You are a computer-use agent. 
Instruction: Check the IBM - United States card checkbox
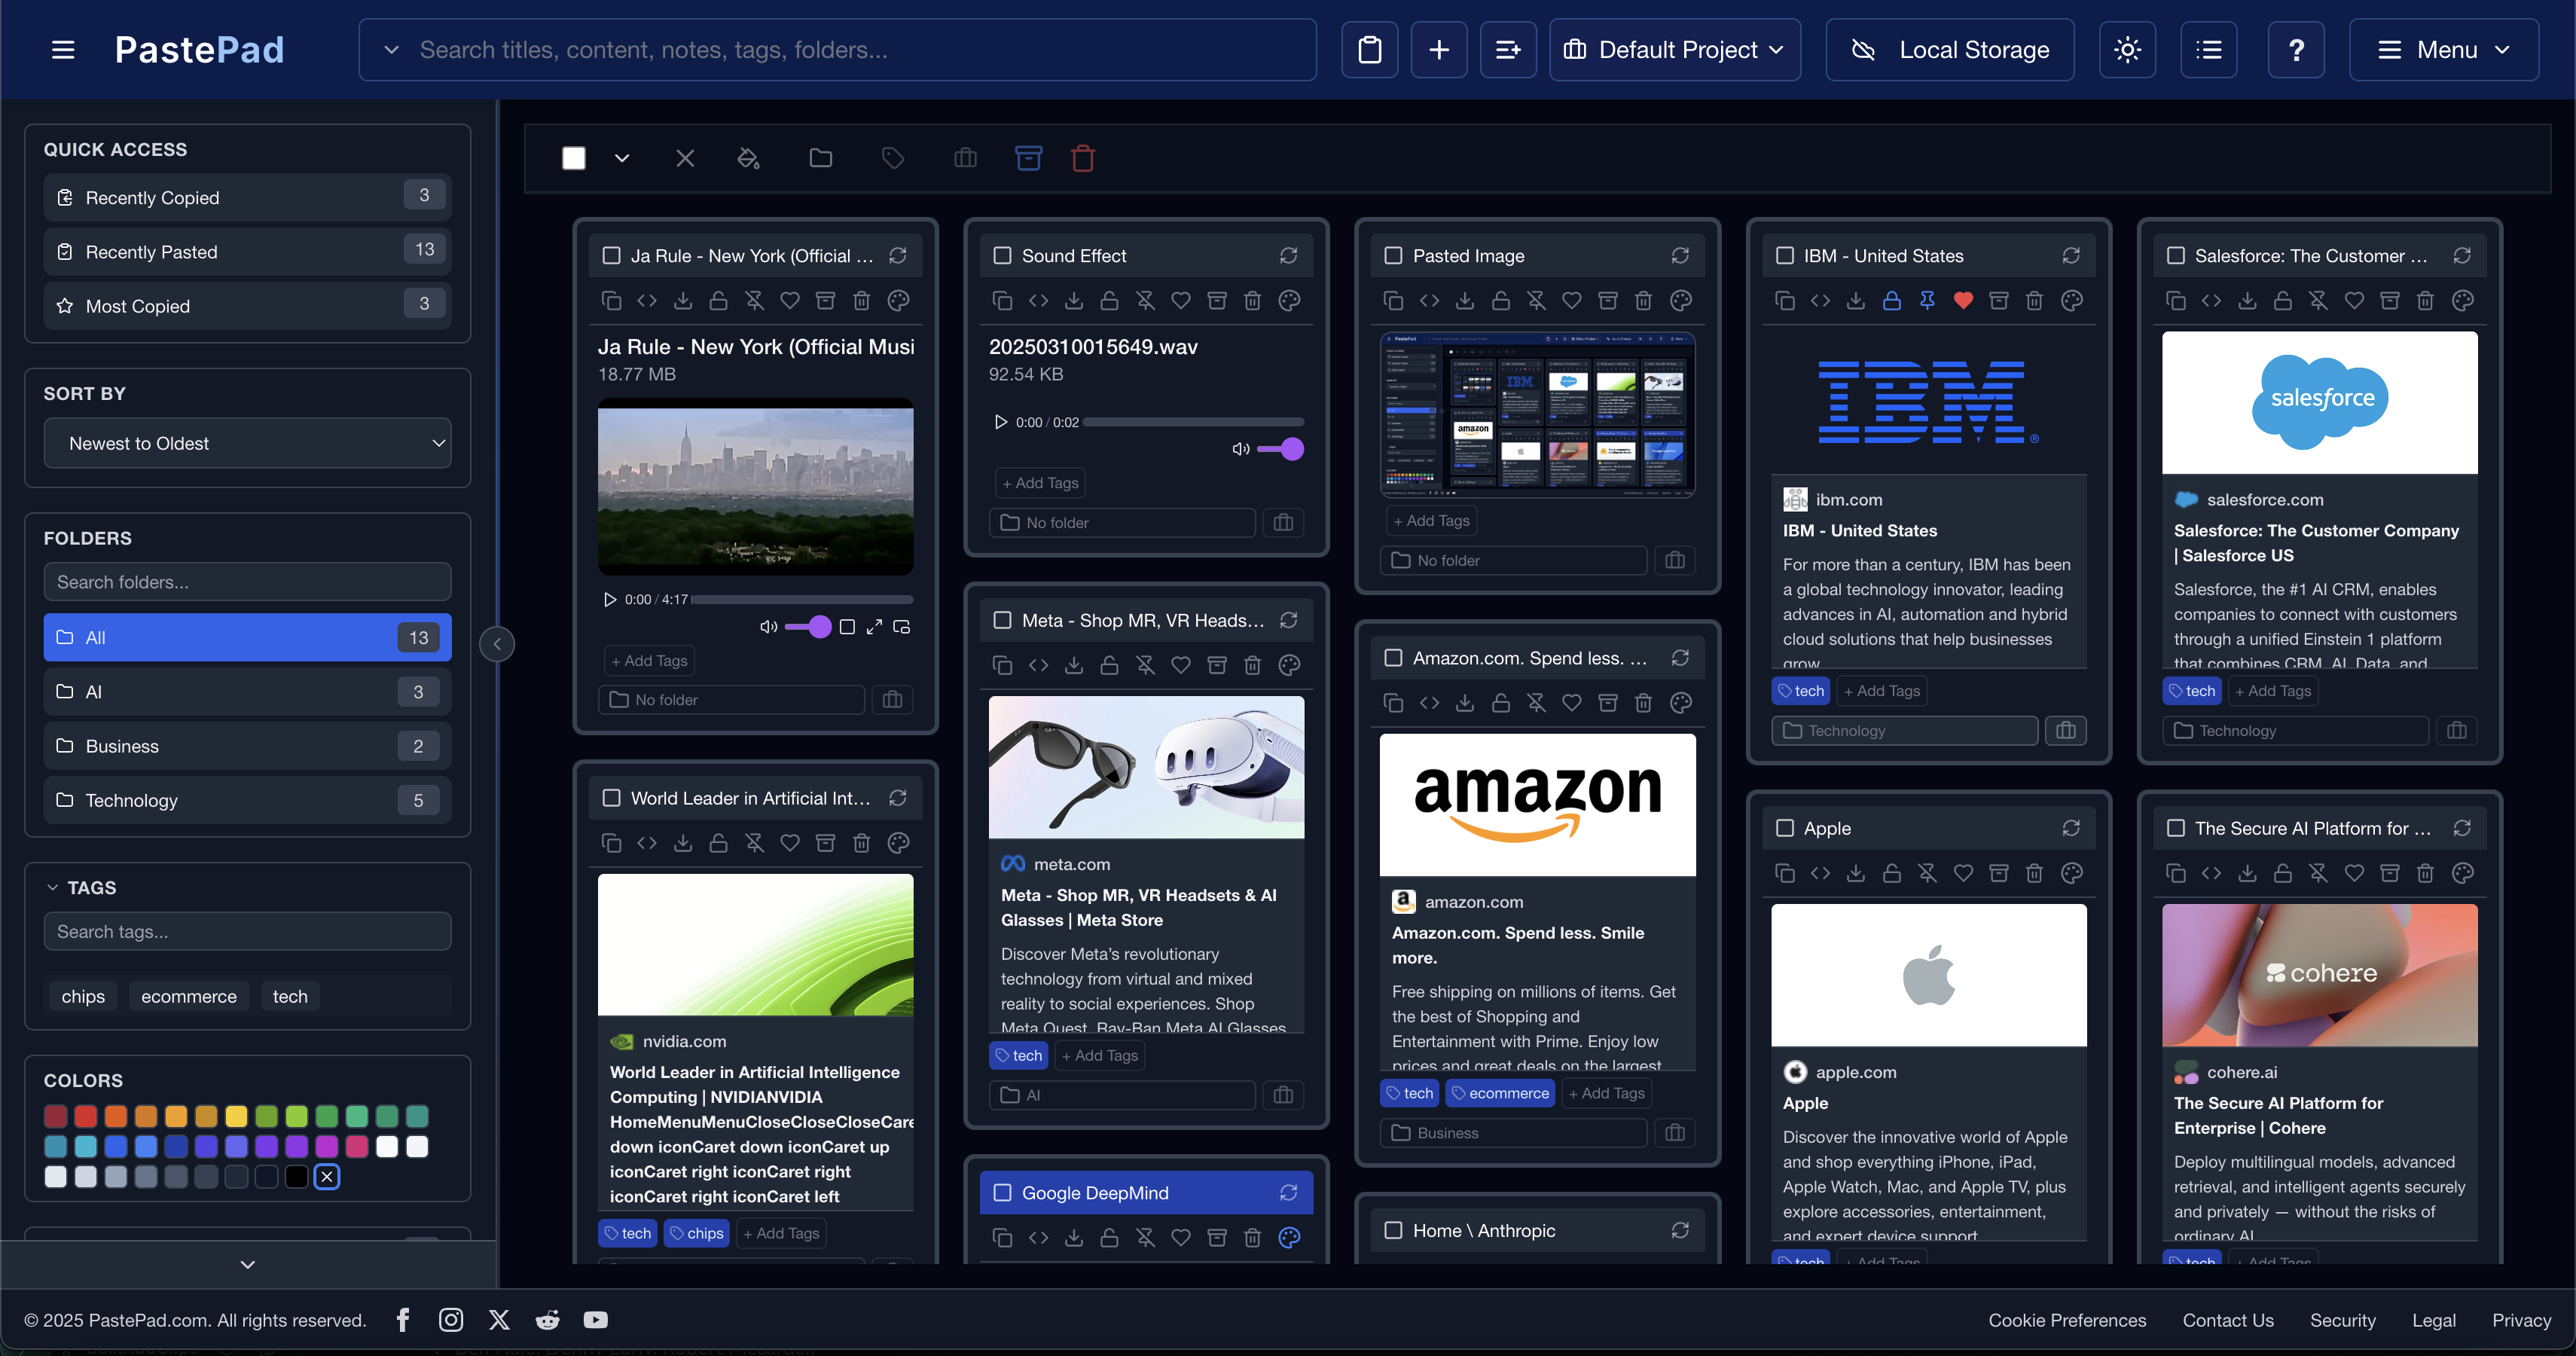click(x=1784, y=256)
